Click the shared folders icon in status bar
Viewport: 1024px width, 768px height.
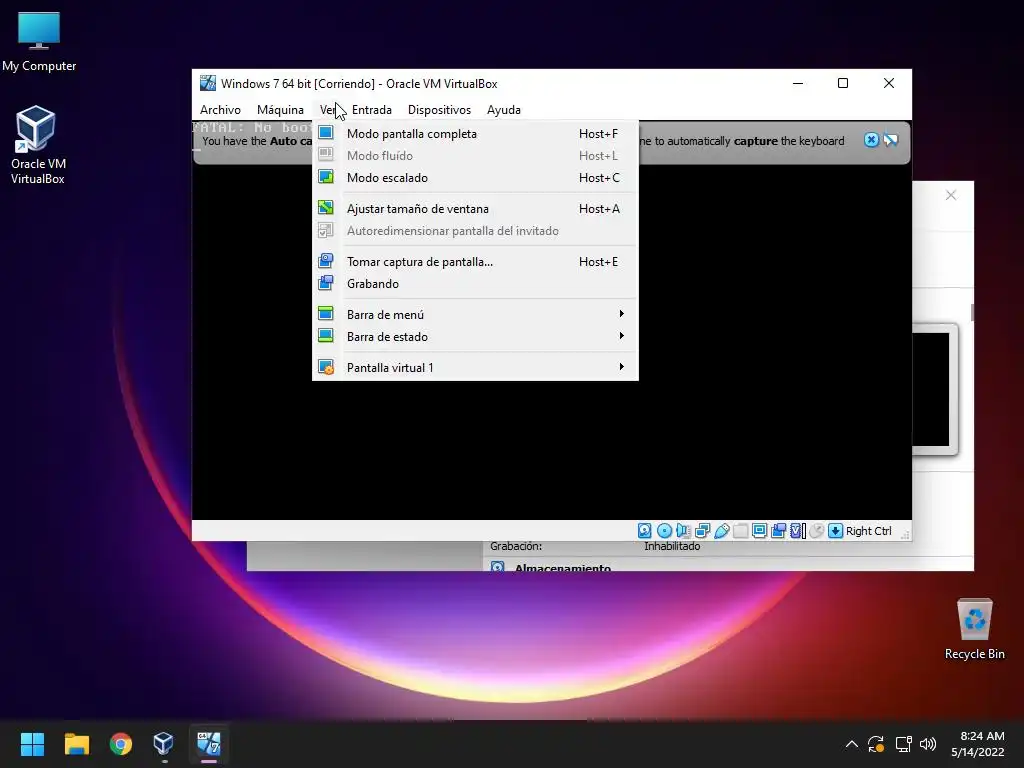coord(741,531)
